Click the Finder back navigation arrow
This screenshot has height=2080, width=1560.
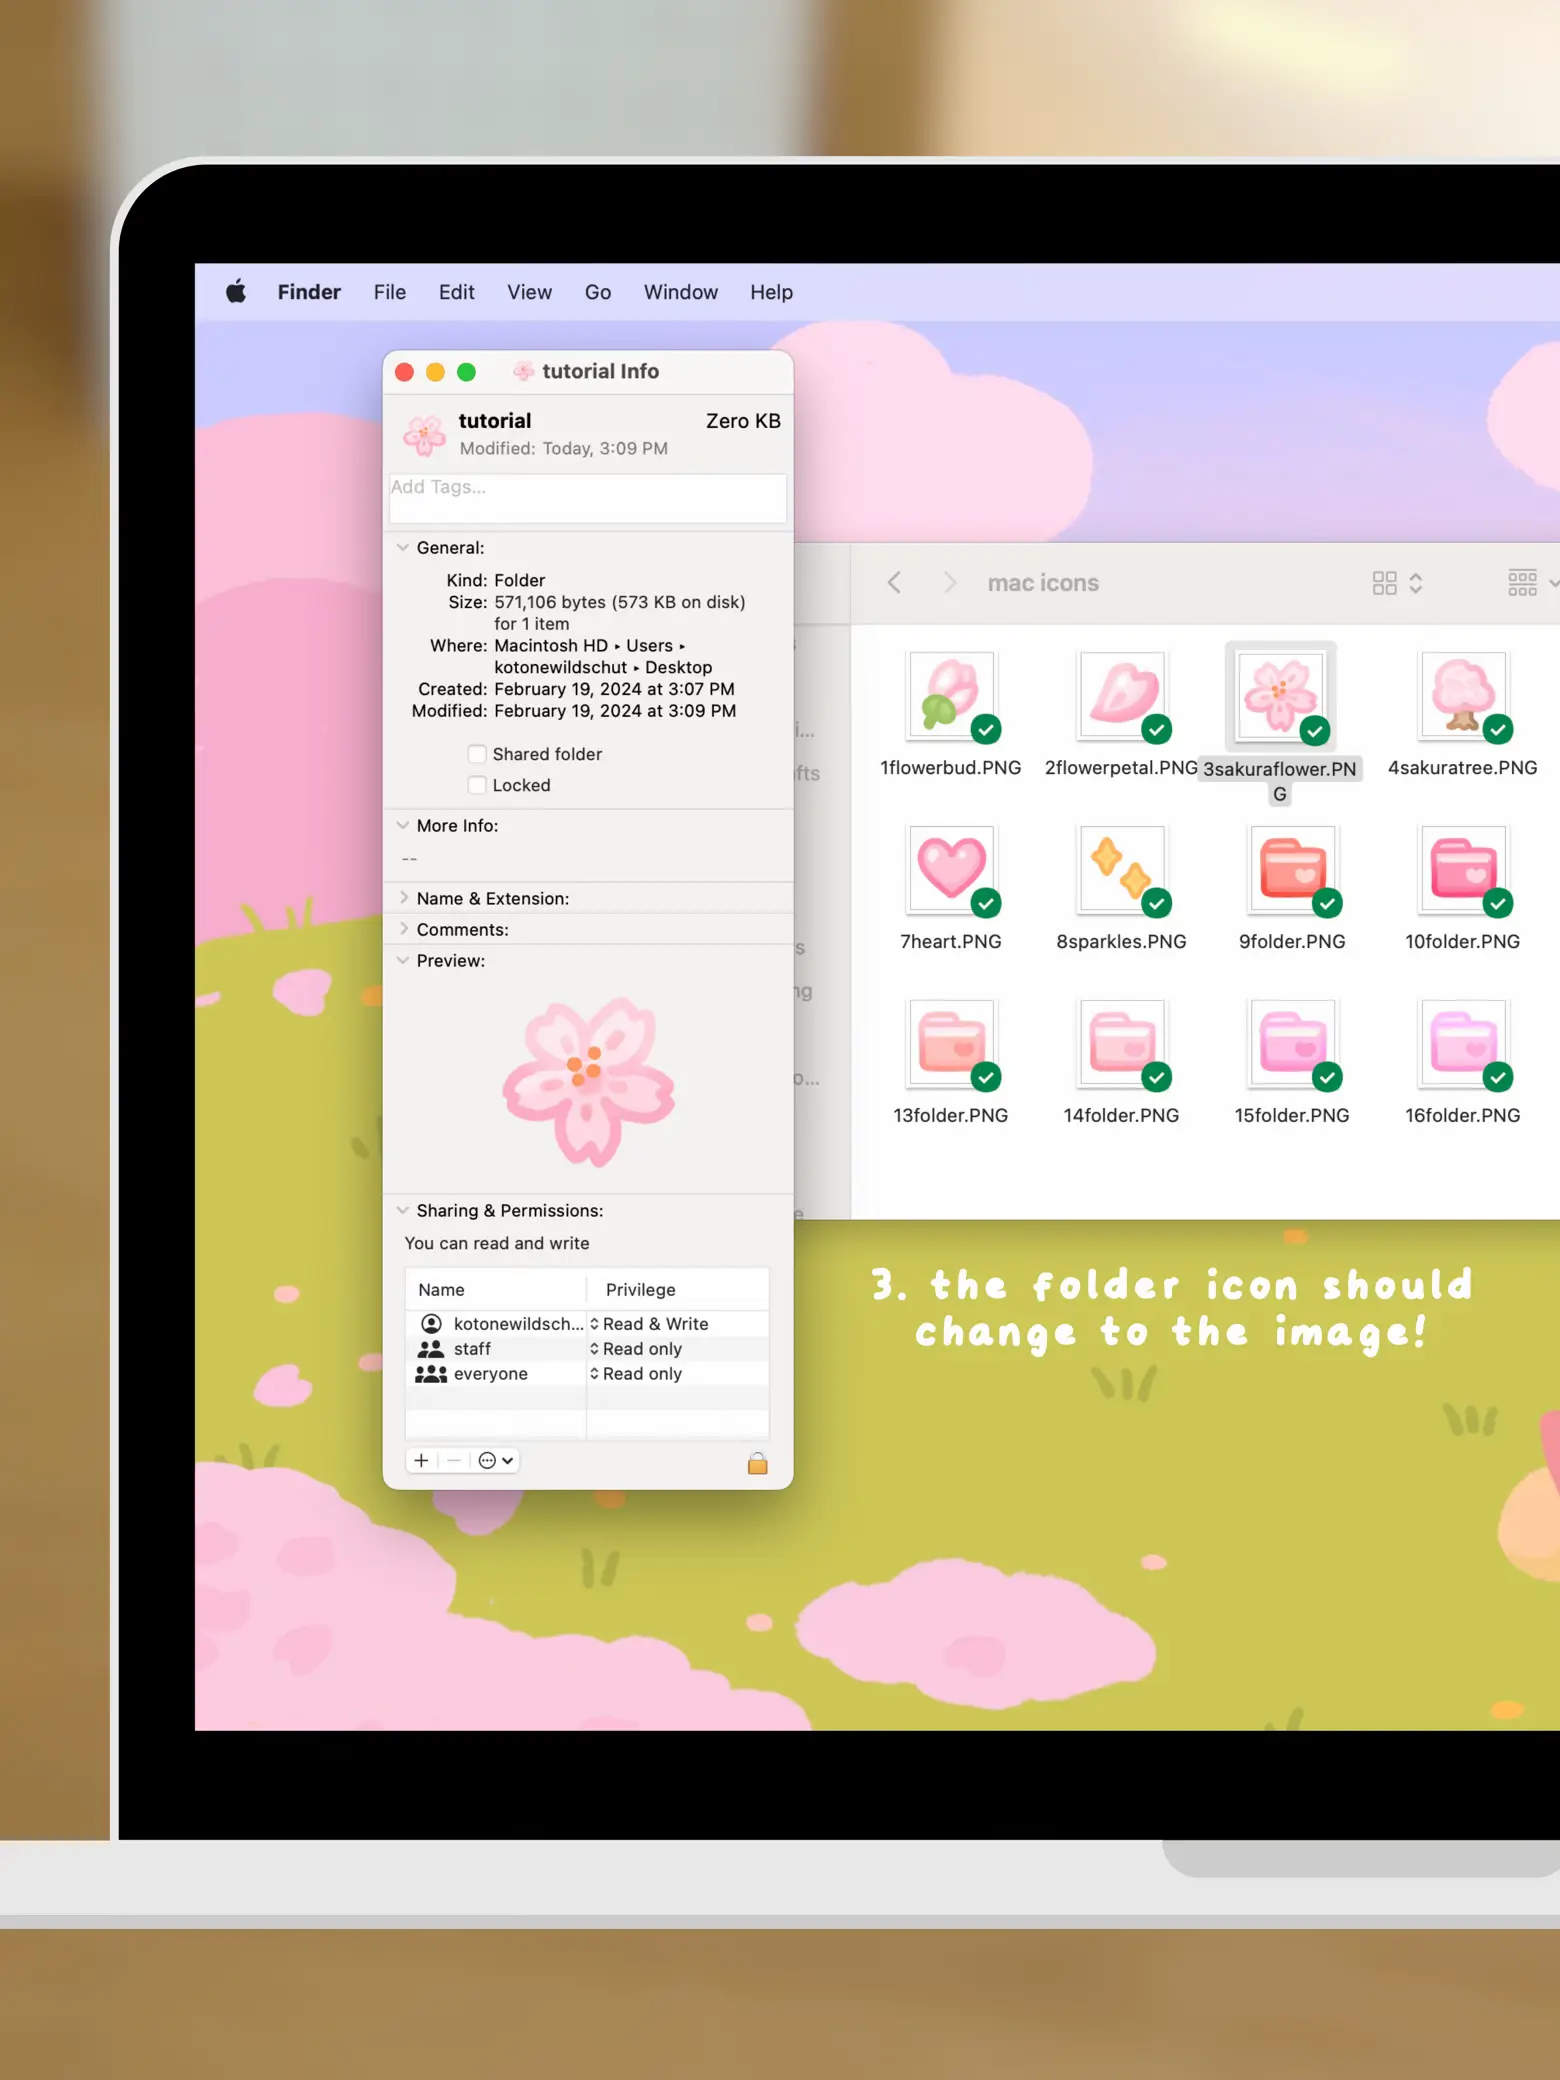point(894,583)
